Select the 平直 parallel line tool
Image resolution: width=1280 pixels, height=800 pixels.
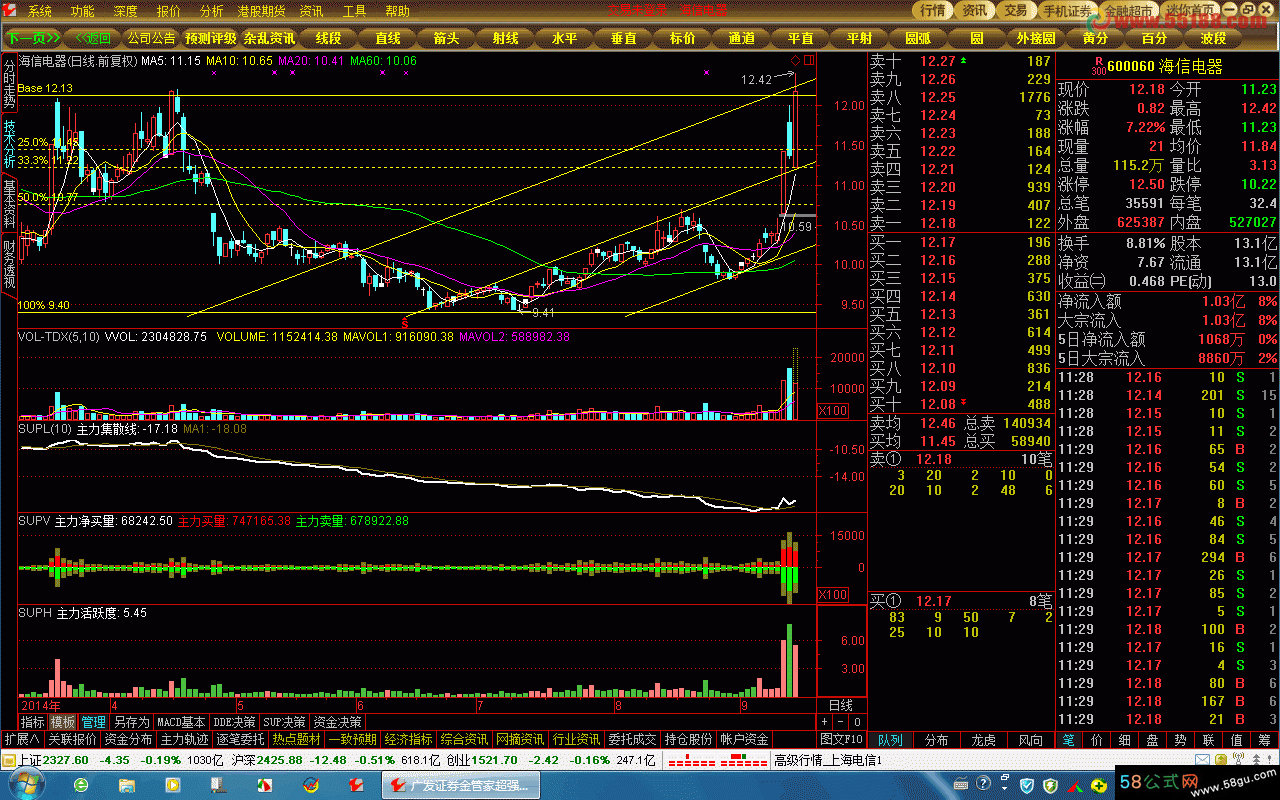coord(801,39)
